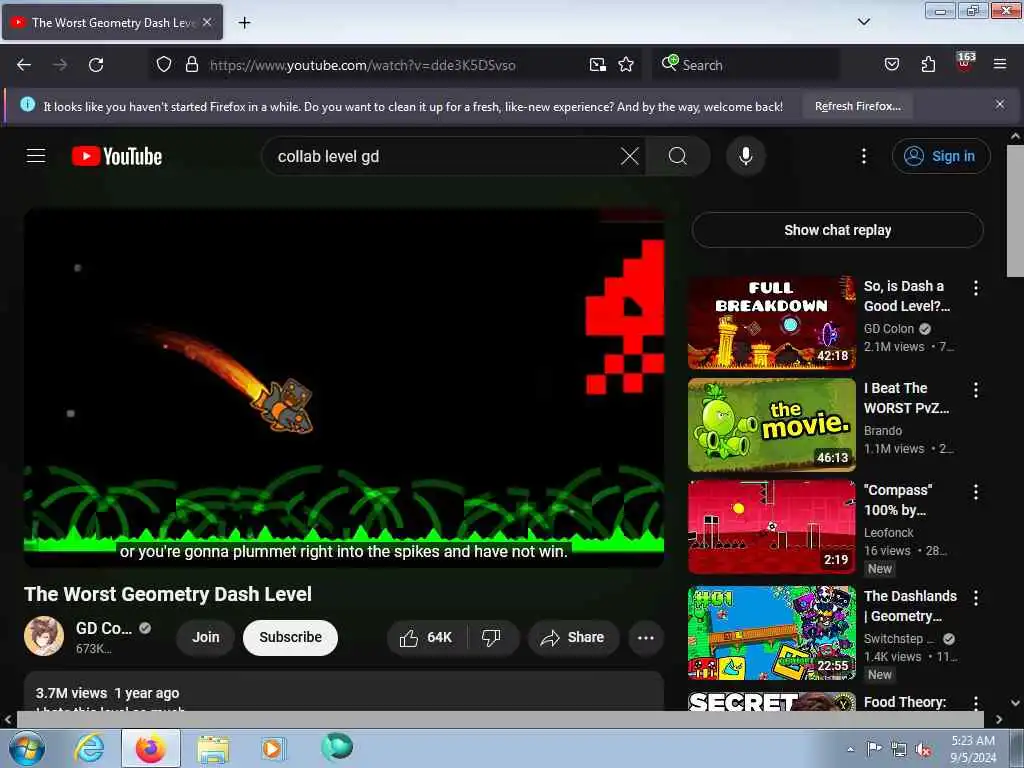This screenshot has height=768, width=1024.
Task: Go to the YouTube home logo
Action: (x=117, y=156)
